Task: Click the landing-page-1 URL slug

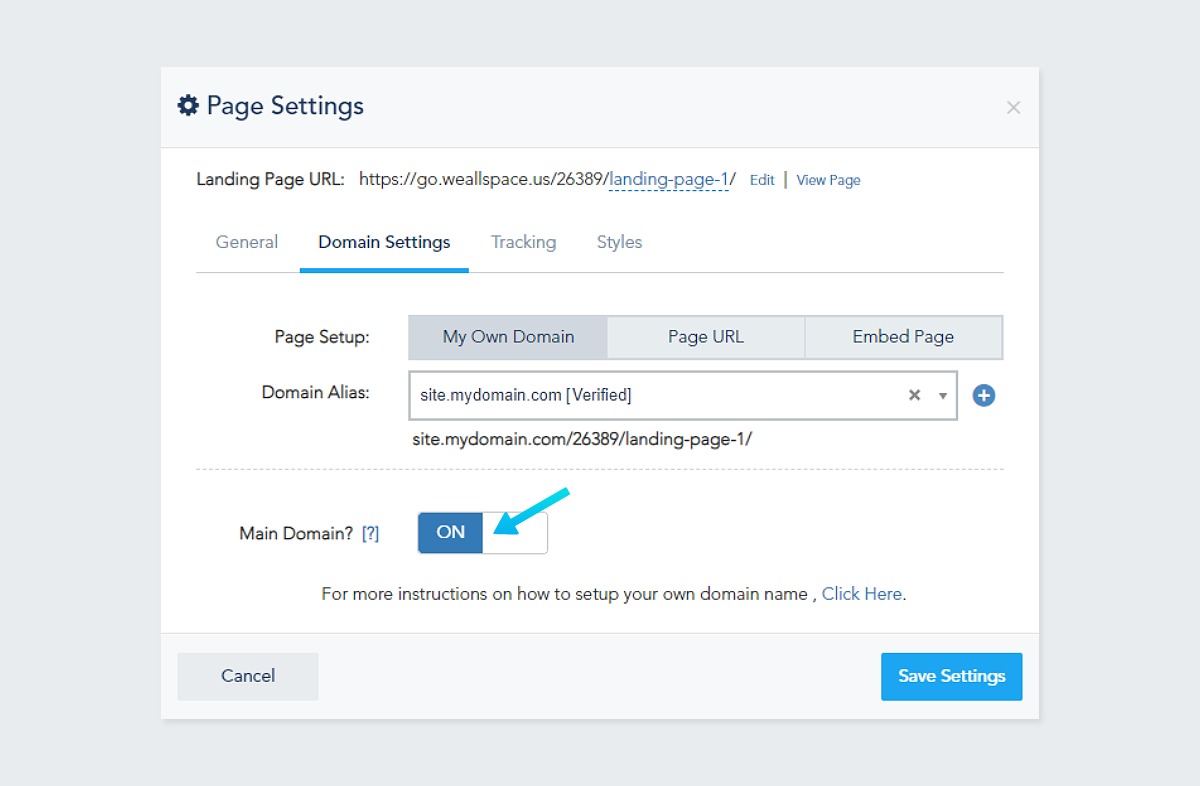Action: pos(668,179)
